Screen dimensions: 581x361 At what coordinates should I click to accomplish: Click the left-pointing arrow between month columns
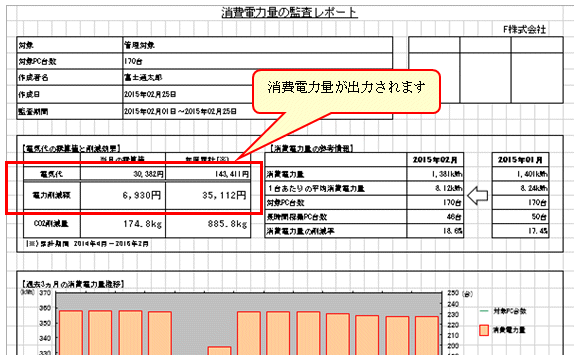click(478, 195)
